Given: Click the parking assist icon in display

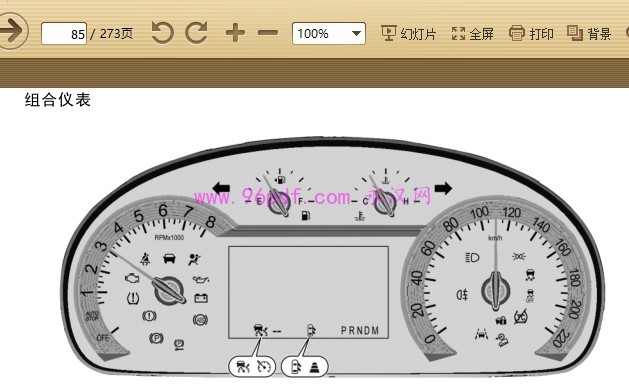Looking at the screenshot, I should (x=311, y=330).
